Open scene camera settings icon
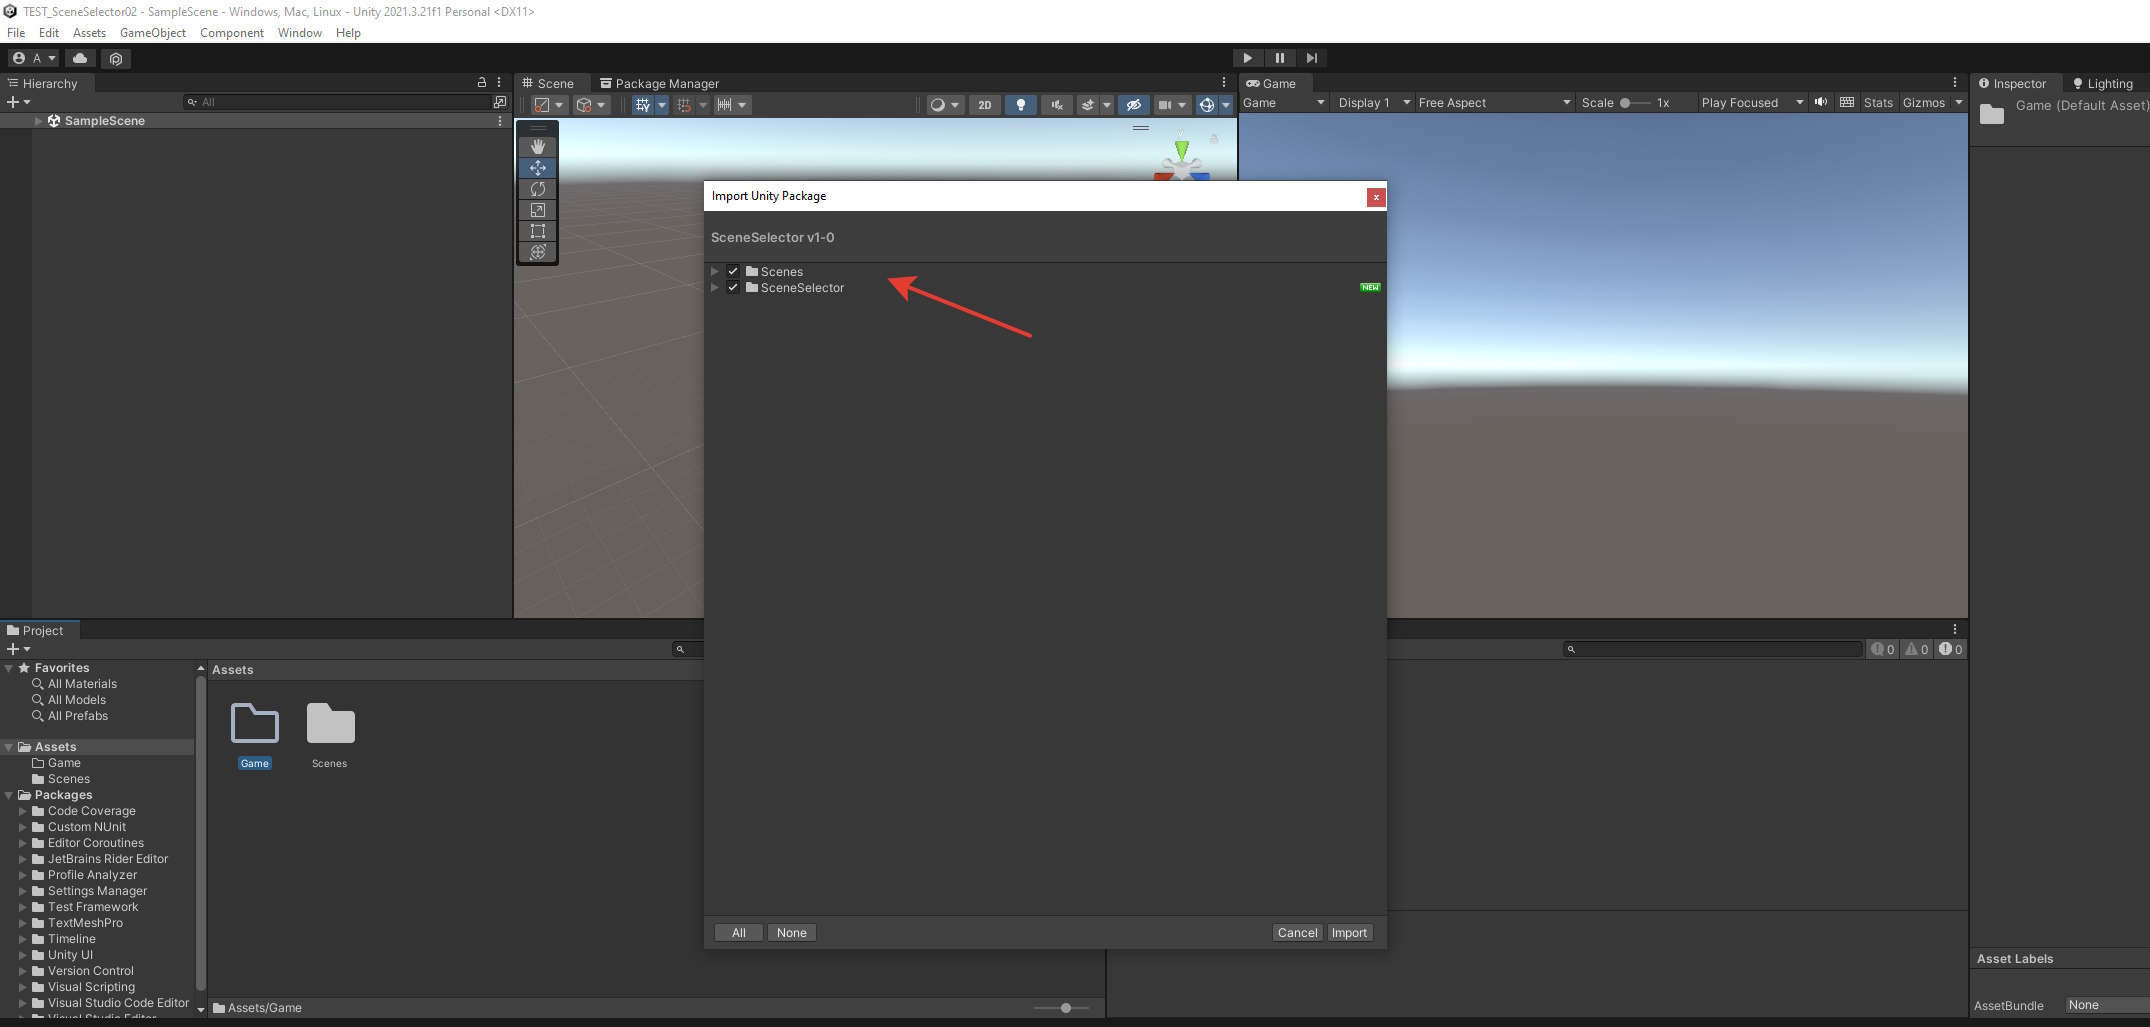This screenshot has width=2150, height=1027. pos(1165,105)
